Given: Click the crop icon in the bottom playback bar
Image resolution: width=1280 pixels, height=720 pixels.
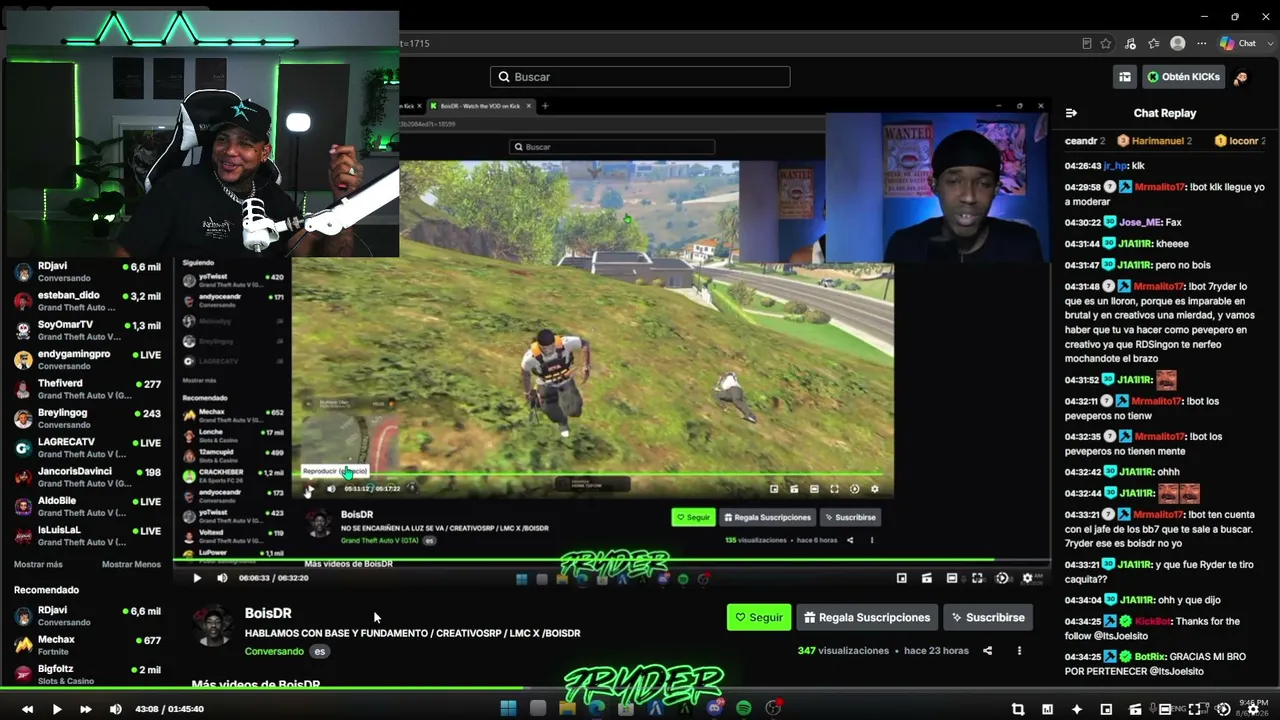Looking at the screenshot, I should tap(1018, 709).
